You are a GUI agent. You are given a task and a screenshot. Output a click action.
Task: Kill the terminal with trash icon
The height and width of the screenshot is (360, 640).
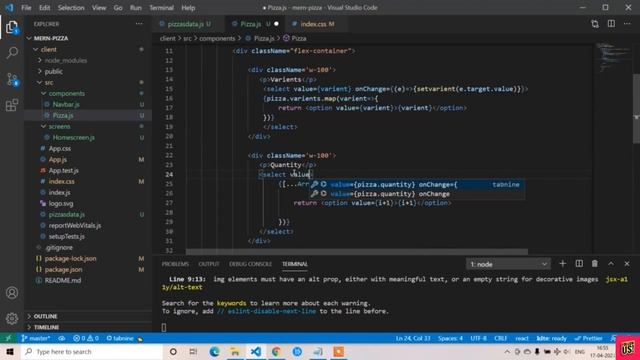click(595, 264)
